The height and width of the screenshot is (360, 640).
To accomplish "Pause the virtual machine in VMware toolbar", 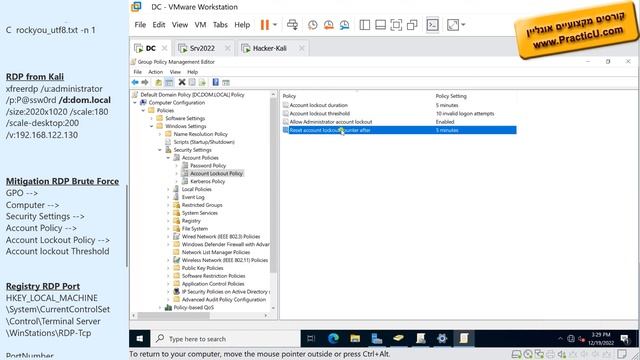I will tap(264, 25).
